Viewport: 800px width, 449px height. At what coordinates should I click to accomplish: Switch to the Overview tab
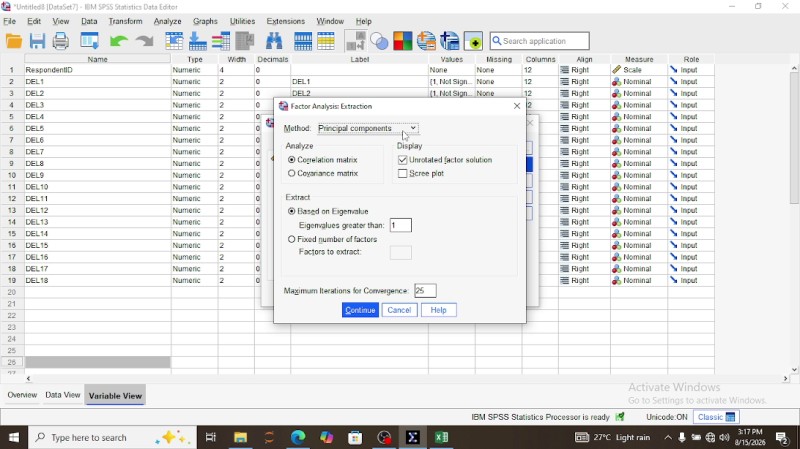22,395
